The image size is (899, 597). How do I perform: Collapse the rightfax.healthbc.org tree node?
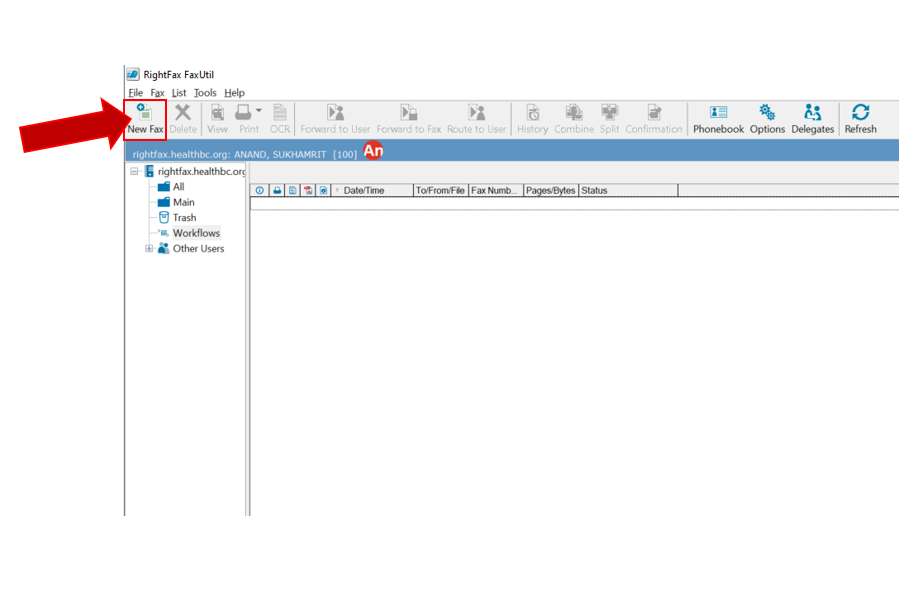click(134, 170)
